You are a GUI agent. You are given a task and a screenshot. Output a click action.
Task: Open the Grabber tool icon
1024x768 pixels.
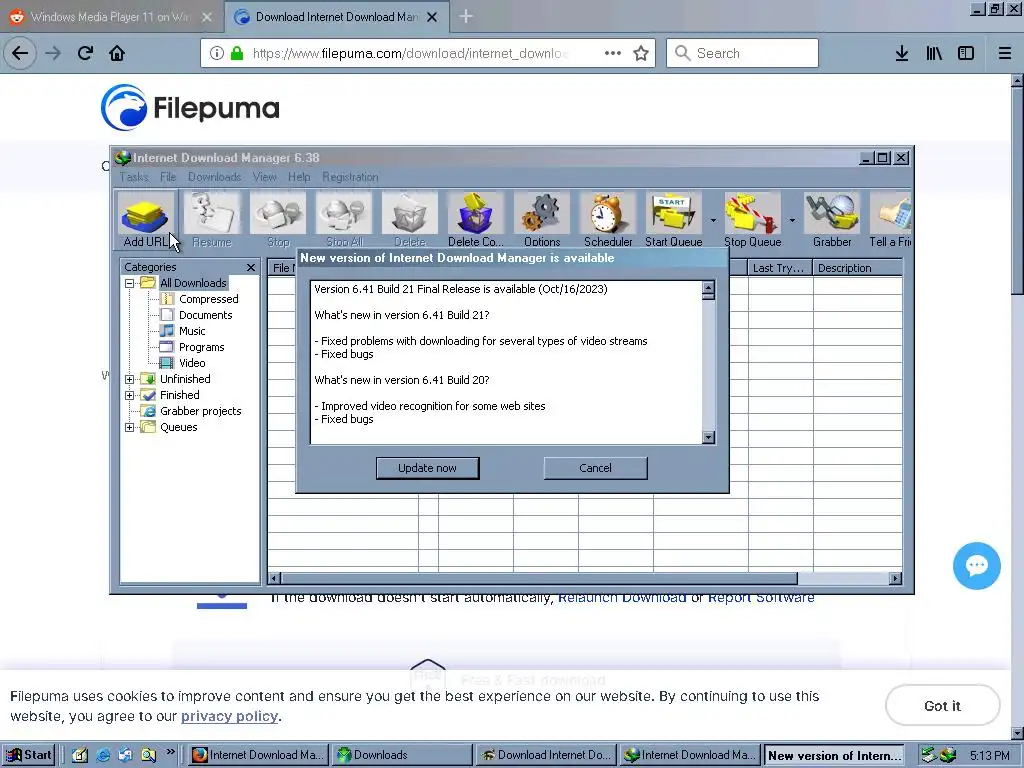point(832,220)
